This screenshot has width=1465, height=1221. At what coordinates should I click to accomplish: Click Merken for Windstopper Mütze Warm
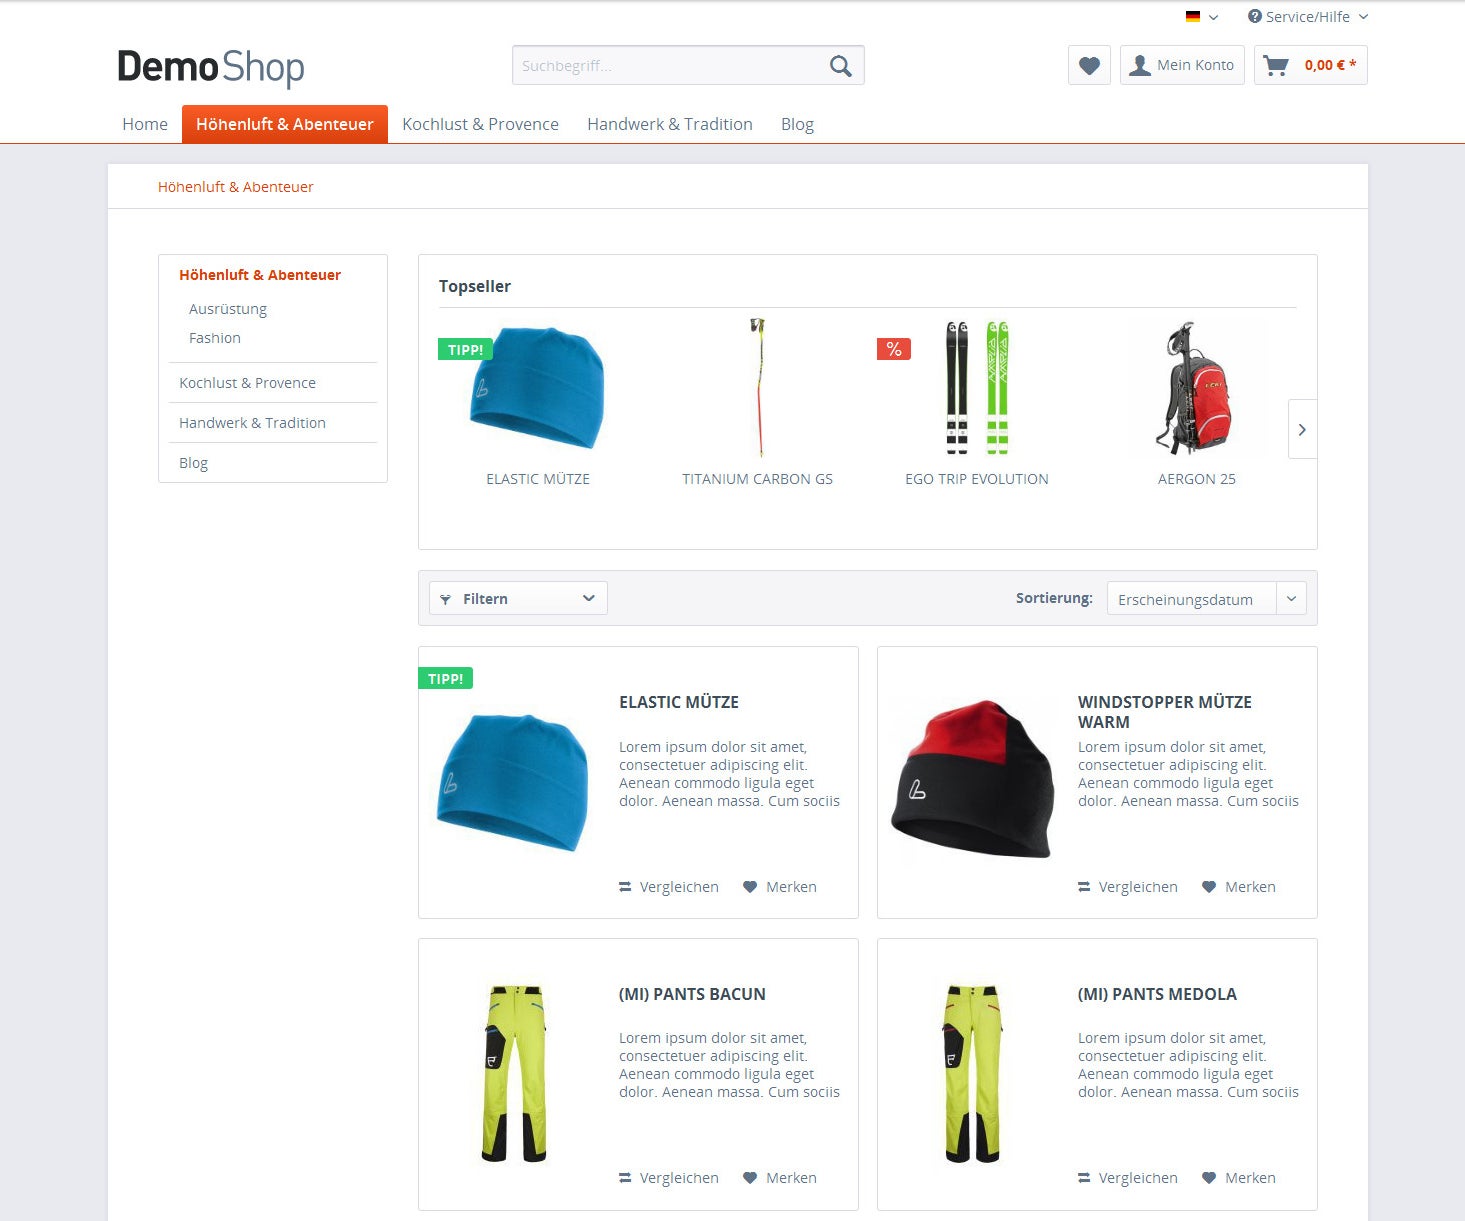coord(1239,887)
